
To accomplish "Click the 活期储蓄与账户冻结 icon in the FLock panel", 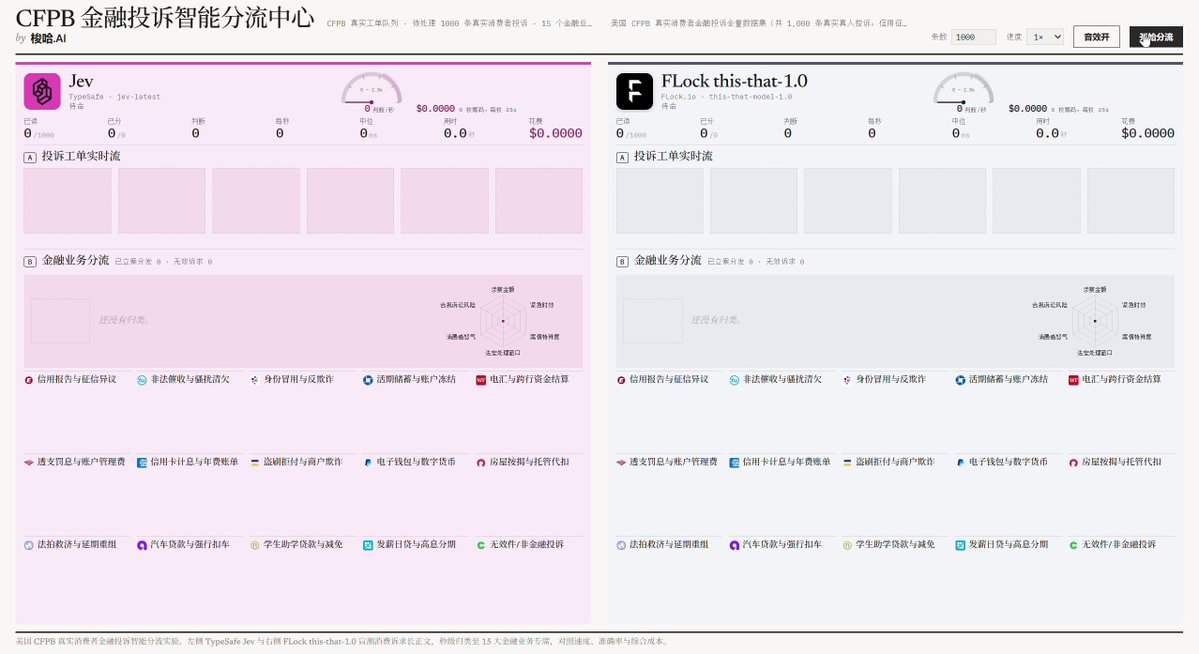I will (x=960, y=380).
